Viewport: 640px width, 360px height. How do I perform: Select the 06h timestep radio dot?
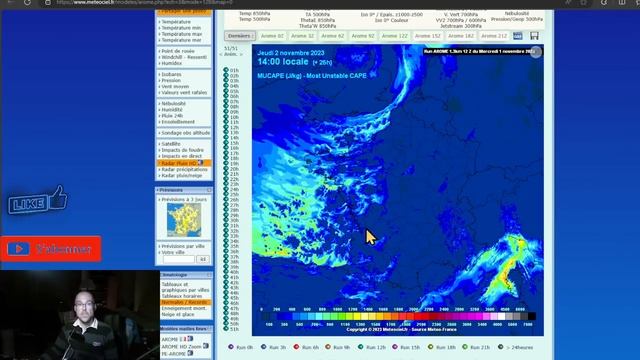226,96
